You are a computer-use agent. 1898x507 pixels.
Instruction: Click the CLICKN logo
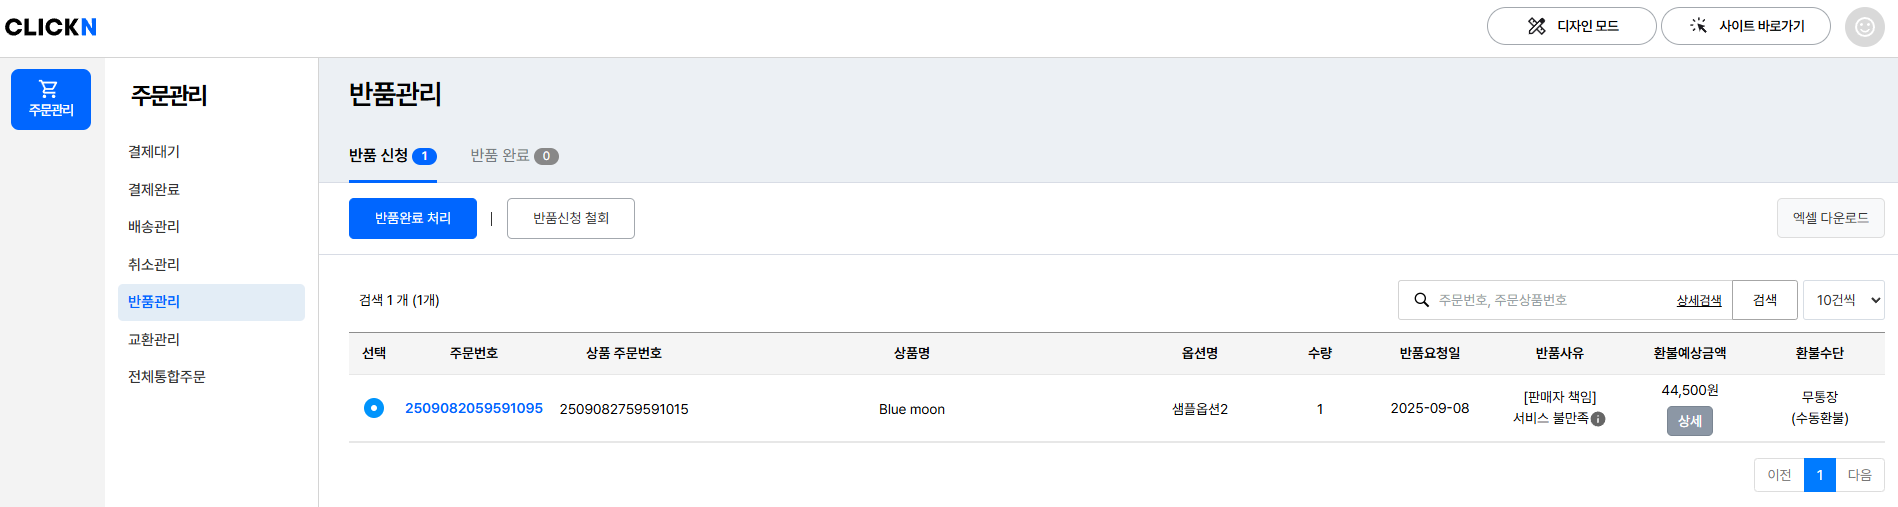[x=51, y=27]
